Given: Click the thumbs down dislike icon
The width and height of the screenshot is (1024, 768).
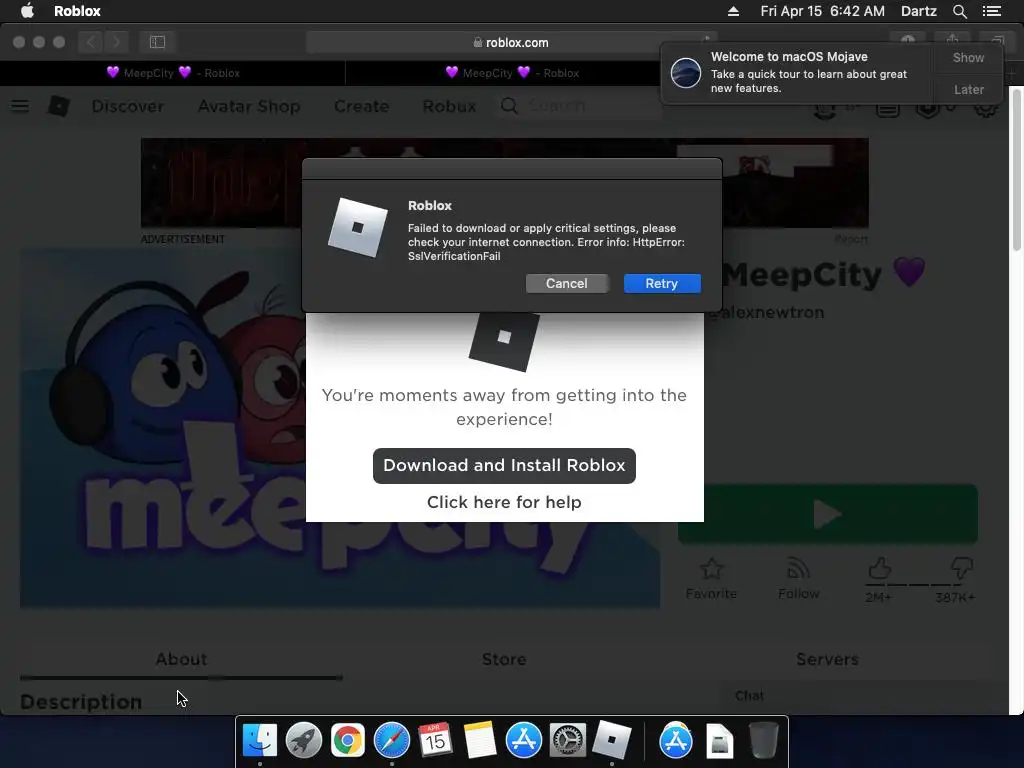Looking at the screenshot, I should click(961, 568).
